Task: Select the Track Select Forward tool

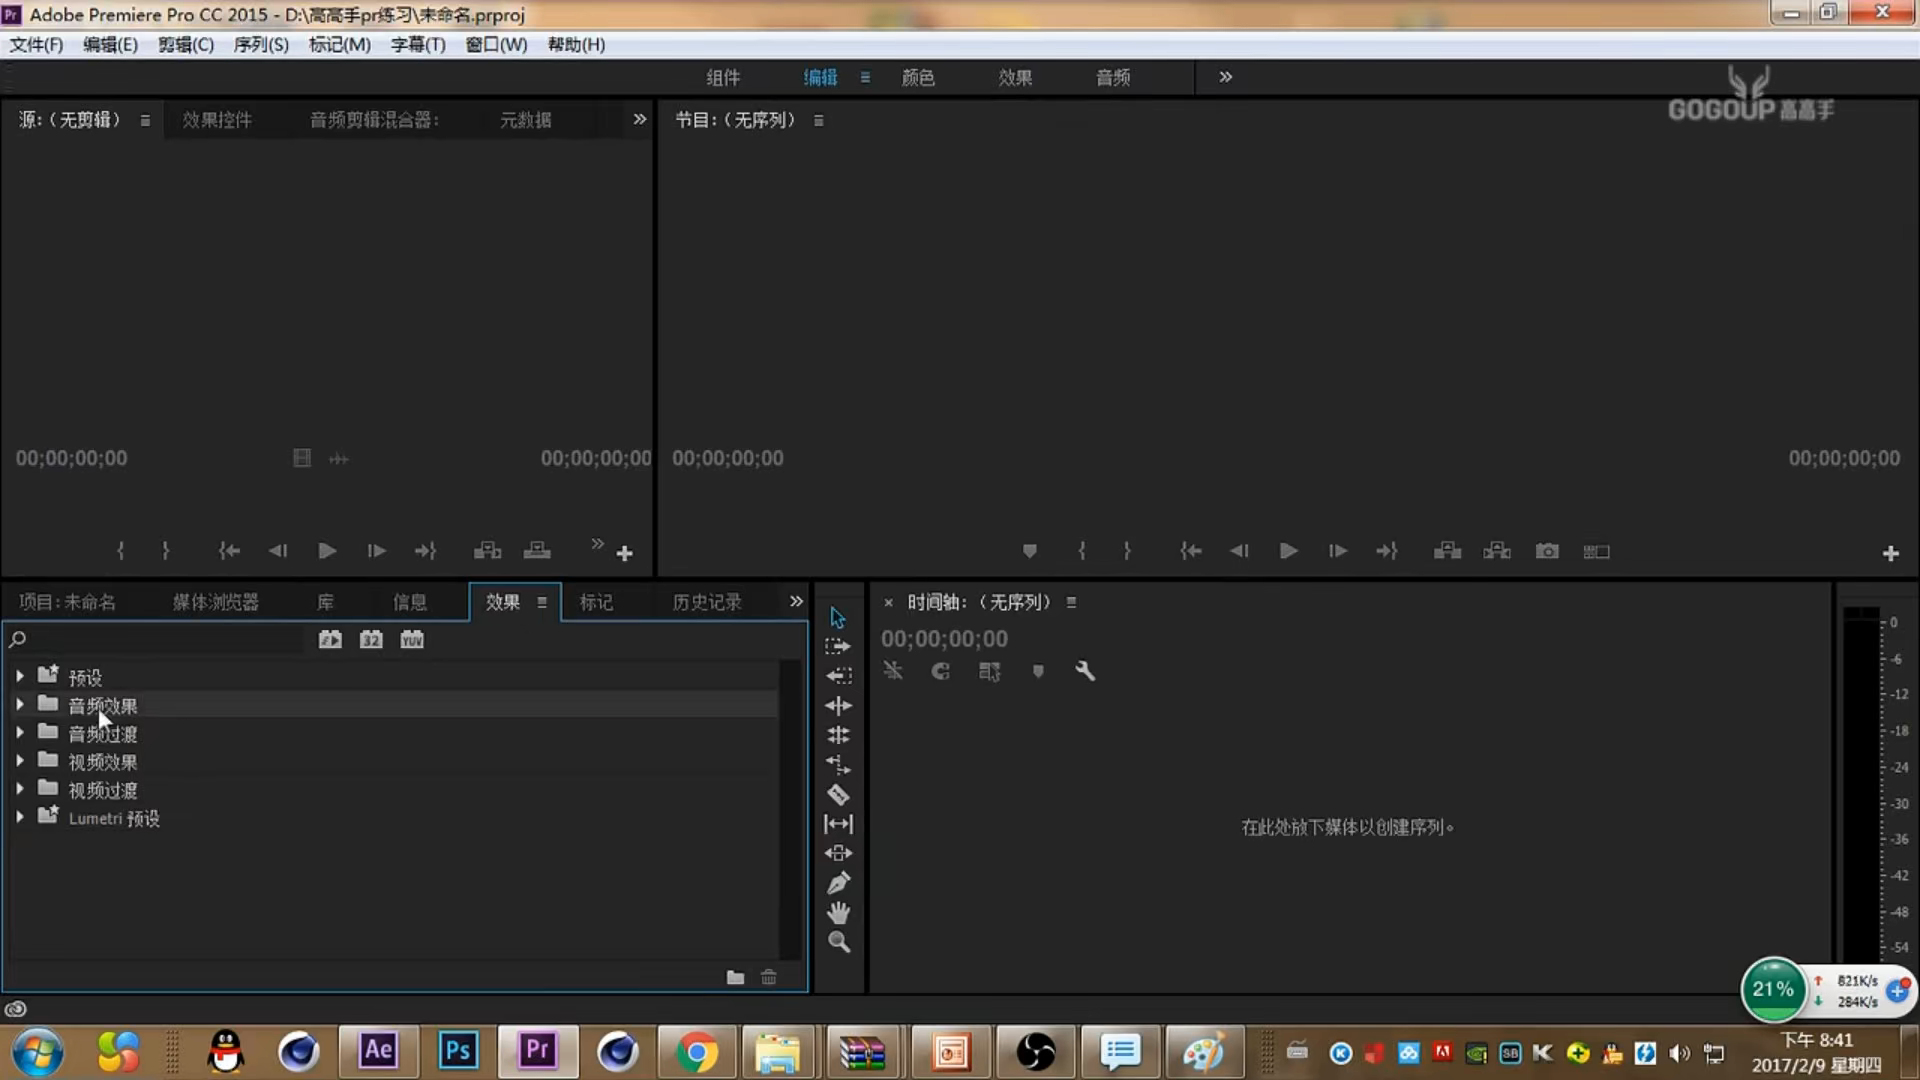Action: point(838,646)
